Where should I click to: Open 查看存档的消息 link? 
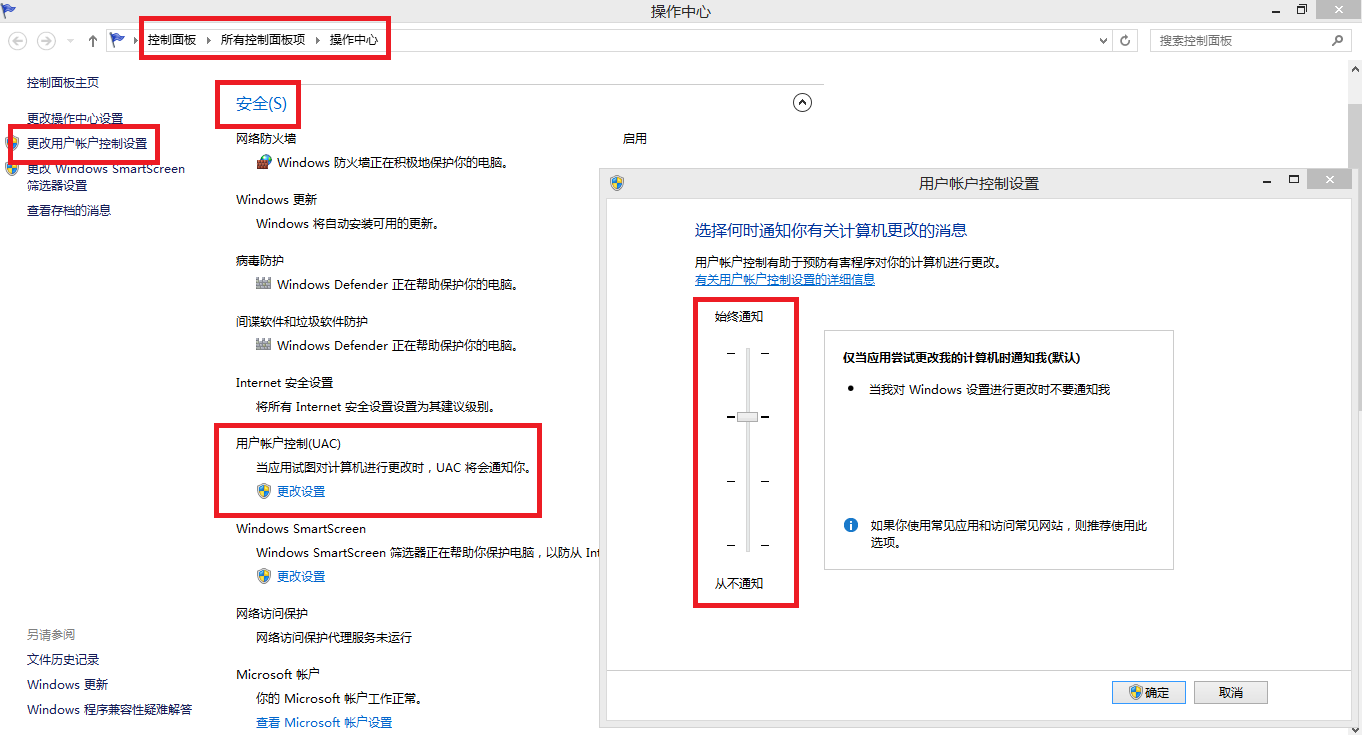coord(69,210)
